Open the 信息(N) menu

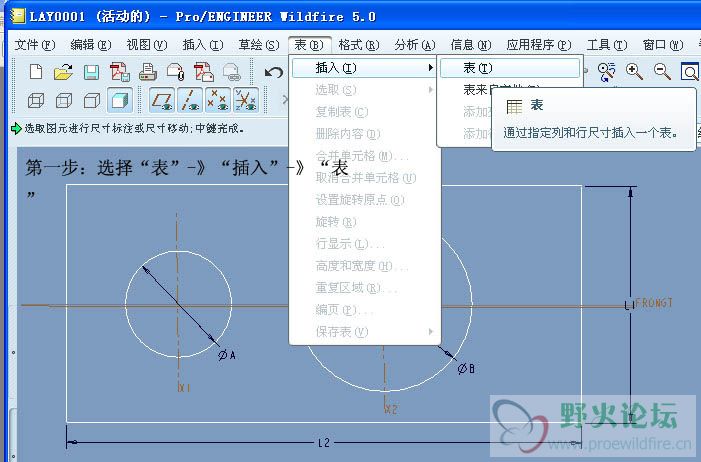[471, 45]
